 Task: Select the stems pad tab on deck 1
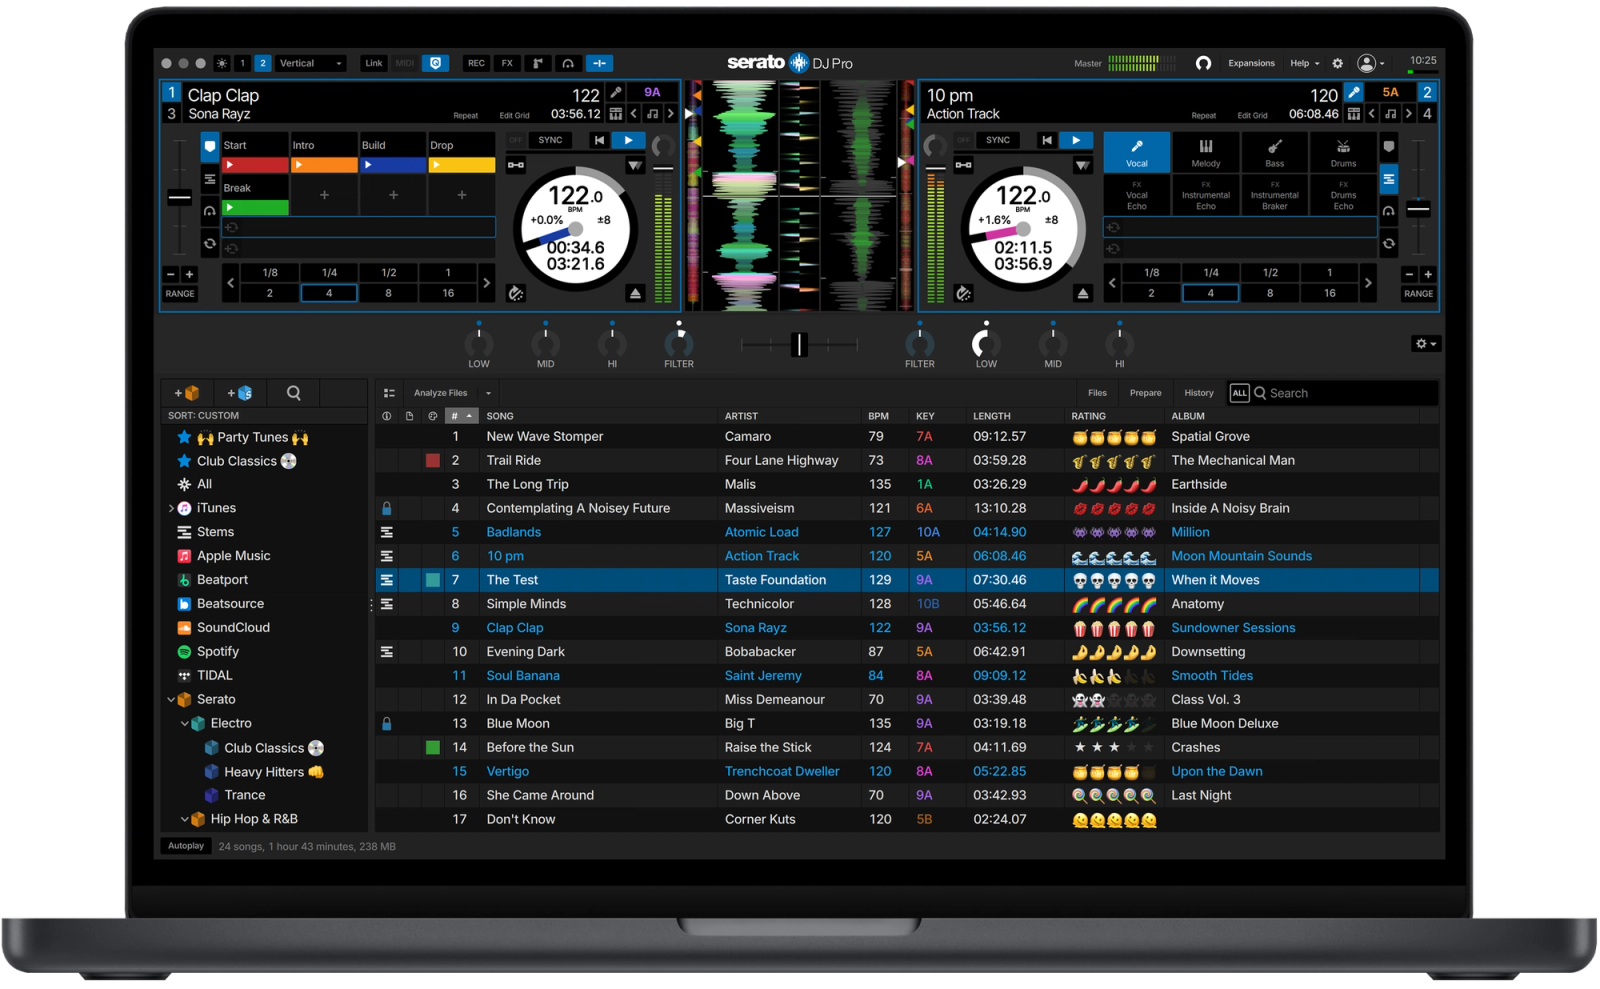tap(209, 179)
